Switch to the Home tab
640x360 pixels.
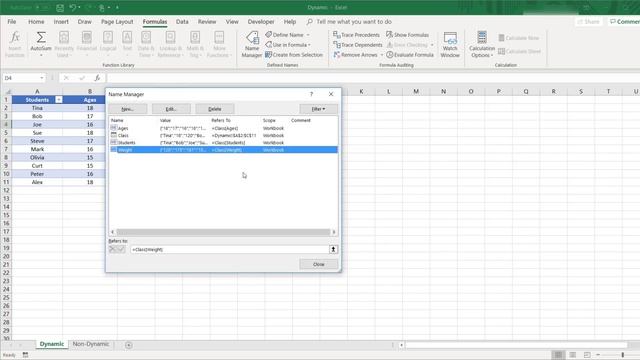pyautogui.click(x=36, y=22)
